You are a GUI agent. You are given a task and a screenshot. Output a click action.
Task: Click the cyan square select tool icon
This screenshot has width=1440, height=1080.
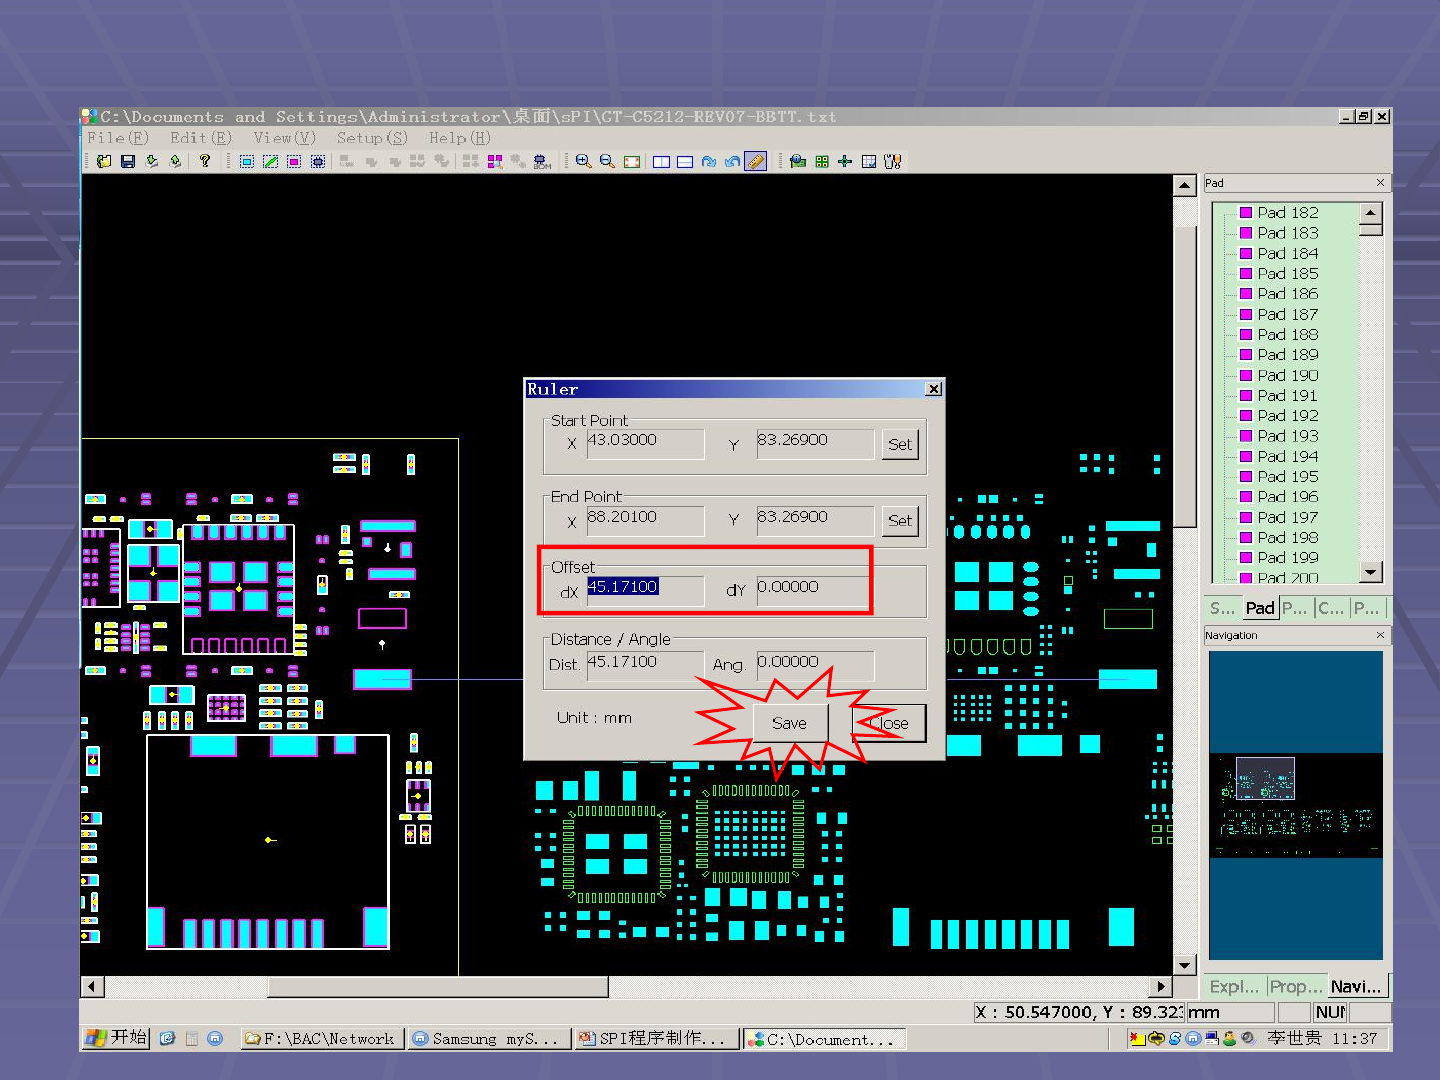246,161
